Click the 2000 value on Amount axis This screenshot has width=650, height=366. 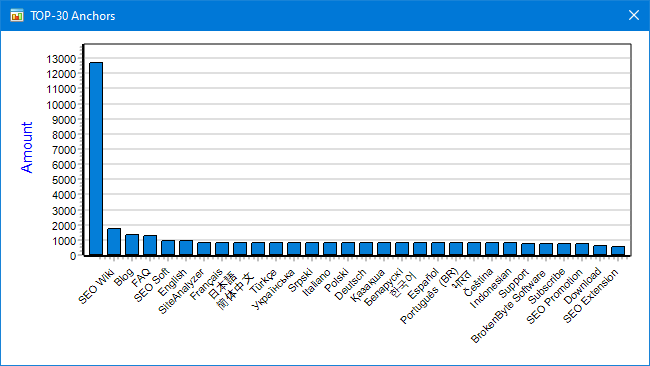[x=64, y=226]
